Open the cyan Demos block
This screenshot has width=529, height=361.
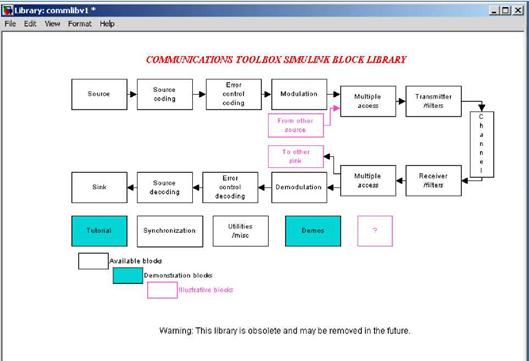pyautogui.click(x=313, y=231)
